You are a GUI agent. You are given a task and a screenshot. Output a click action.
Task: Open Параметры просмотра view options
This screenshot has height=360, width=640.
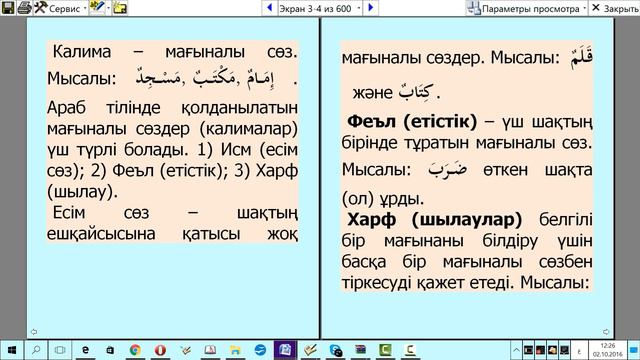(530, 8)
